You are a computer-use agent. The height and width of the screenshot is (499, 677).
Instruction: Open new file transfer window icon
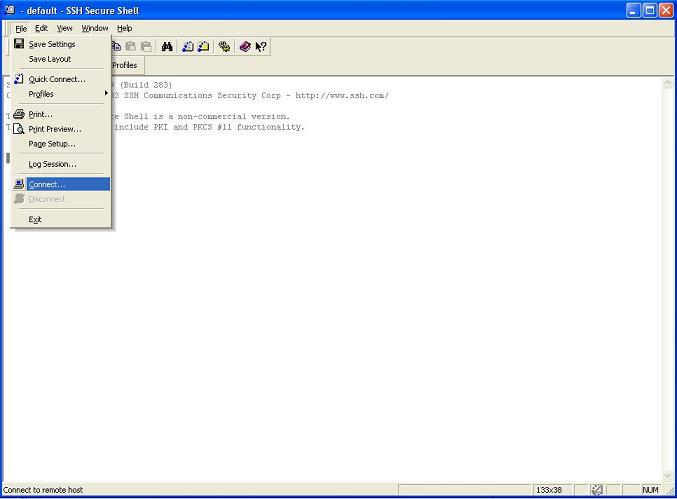click(204, 47)
